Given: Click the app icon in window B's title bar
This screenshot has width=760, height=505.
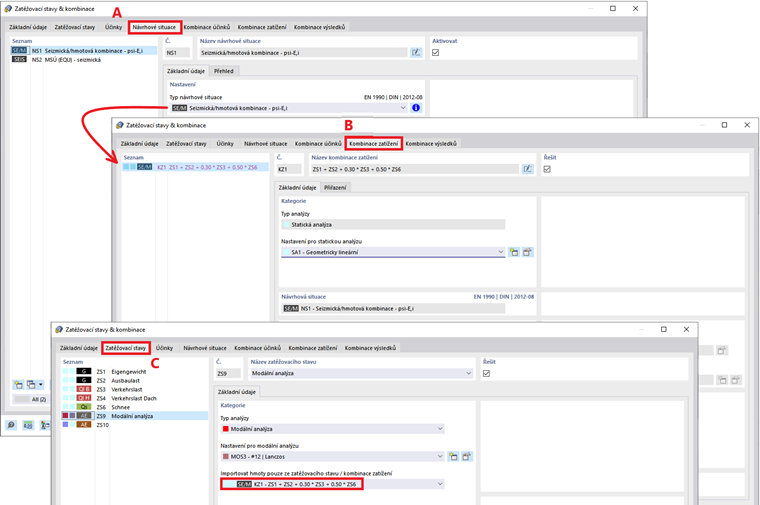Looking at the screenshot, I should point(120,125).
